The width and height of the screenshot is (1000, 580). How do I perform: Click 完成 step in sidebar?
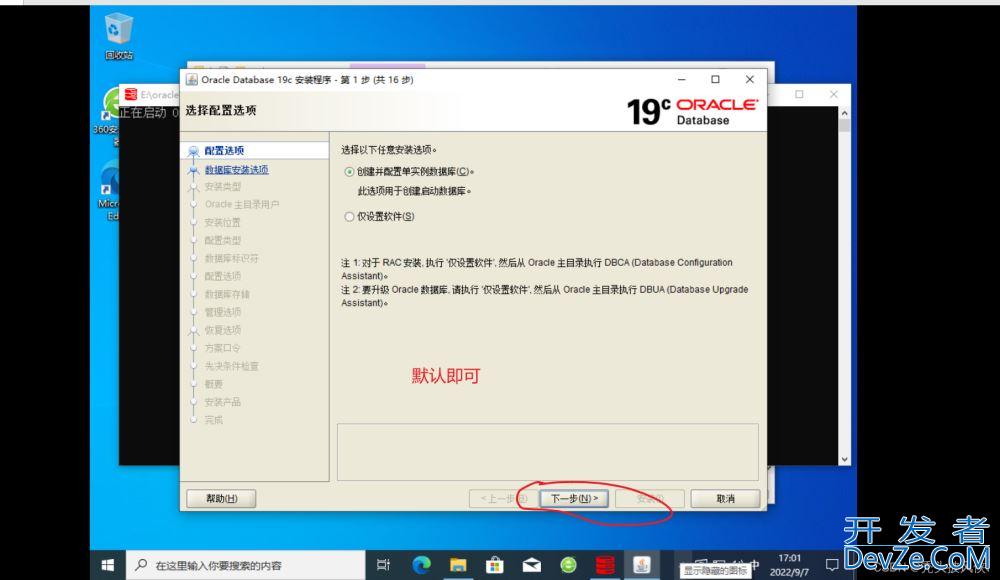click(x=214, y=420)
